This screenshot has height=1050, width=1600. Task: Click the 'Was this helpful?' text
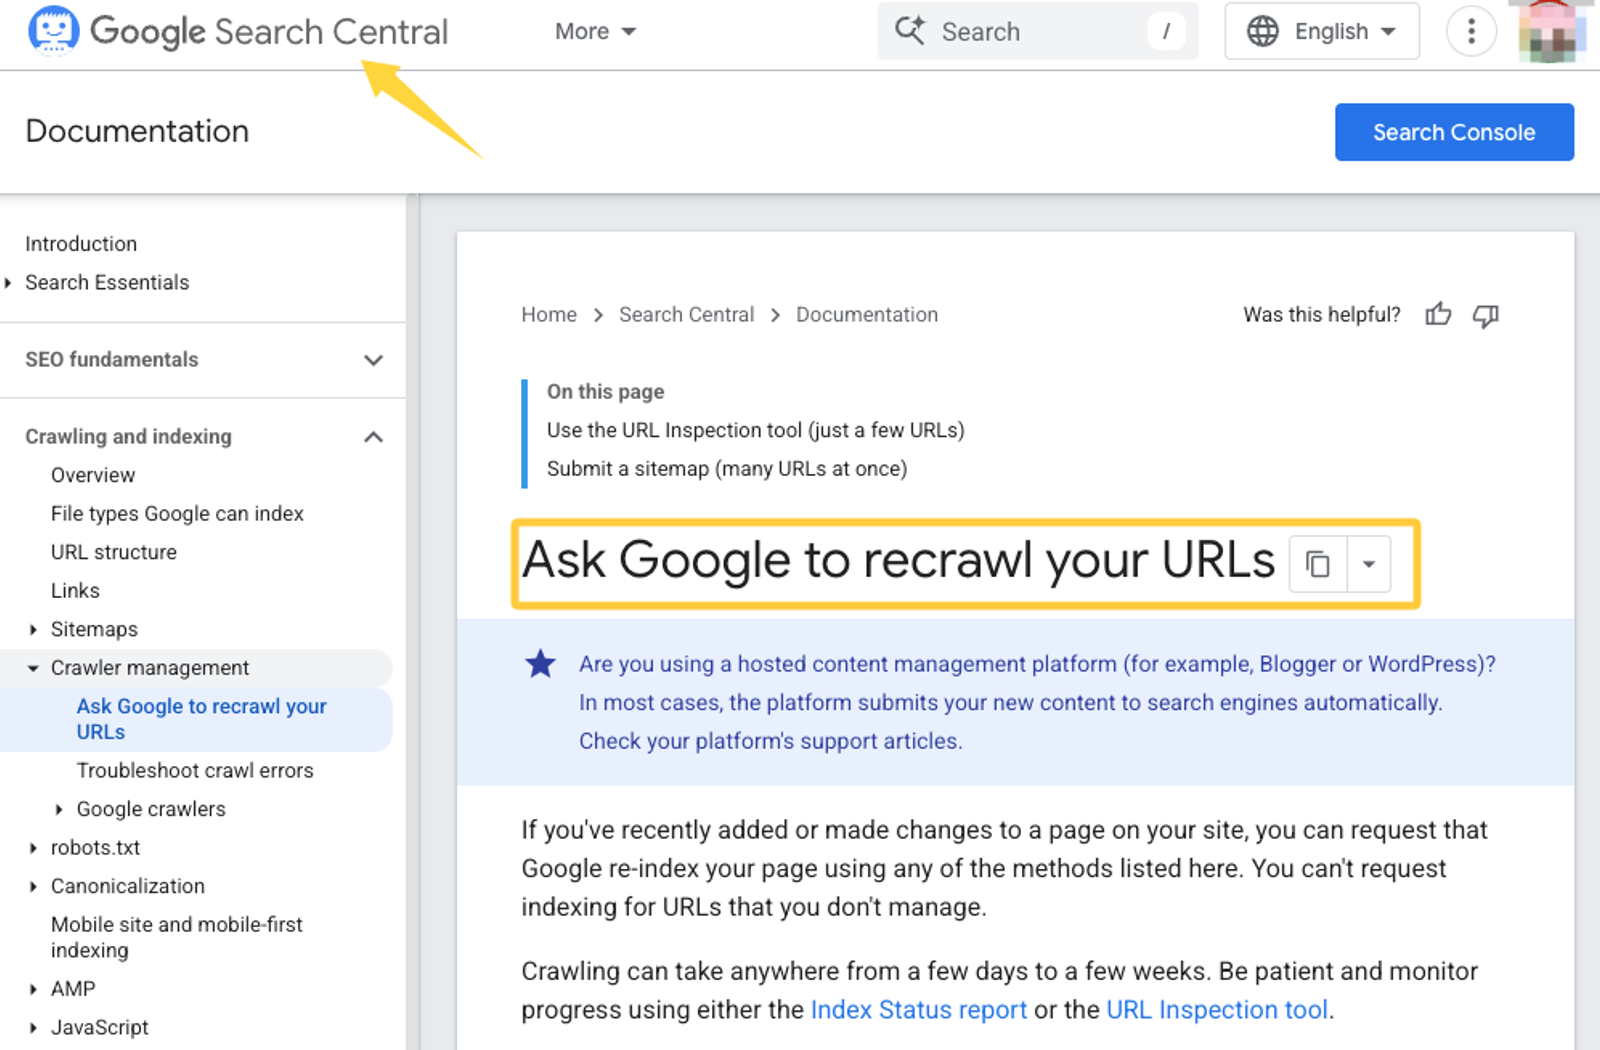(1322, 315)
